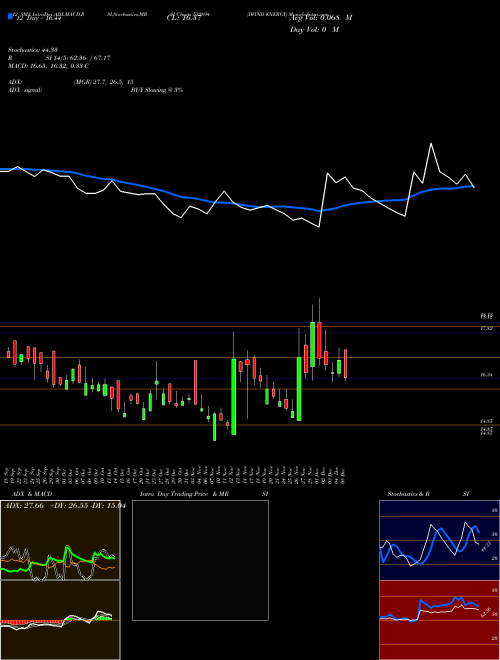Open the blue Stochastics chart panel

click(x=439, y=540)
